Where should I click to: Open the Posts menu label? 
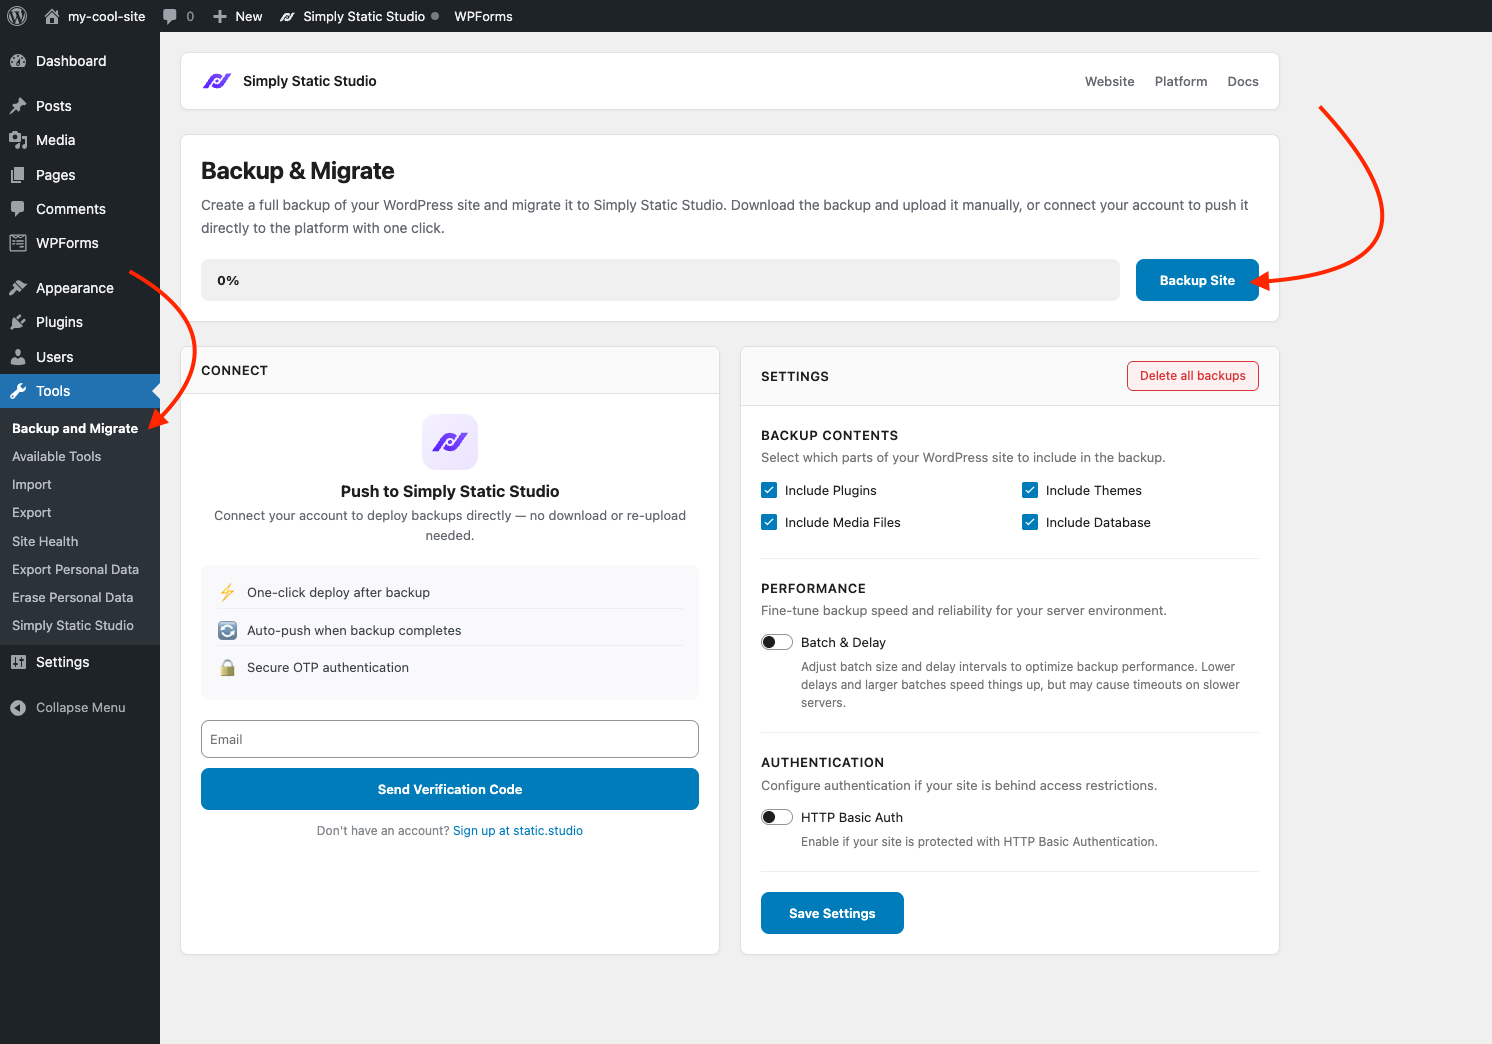point(54,106)
